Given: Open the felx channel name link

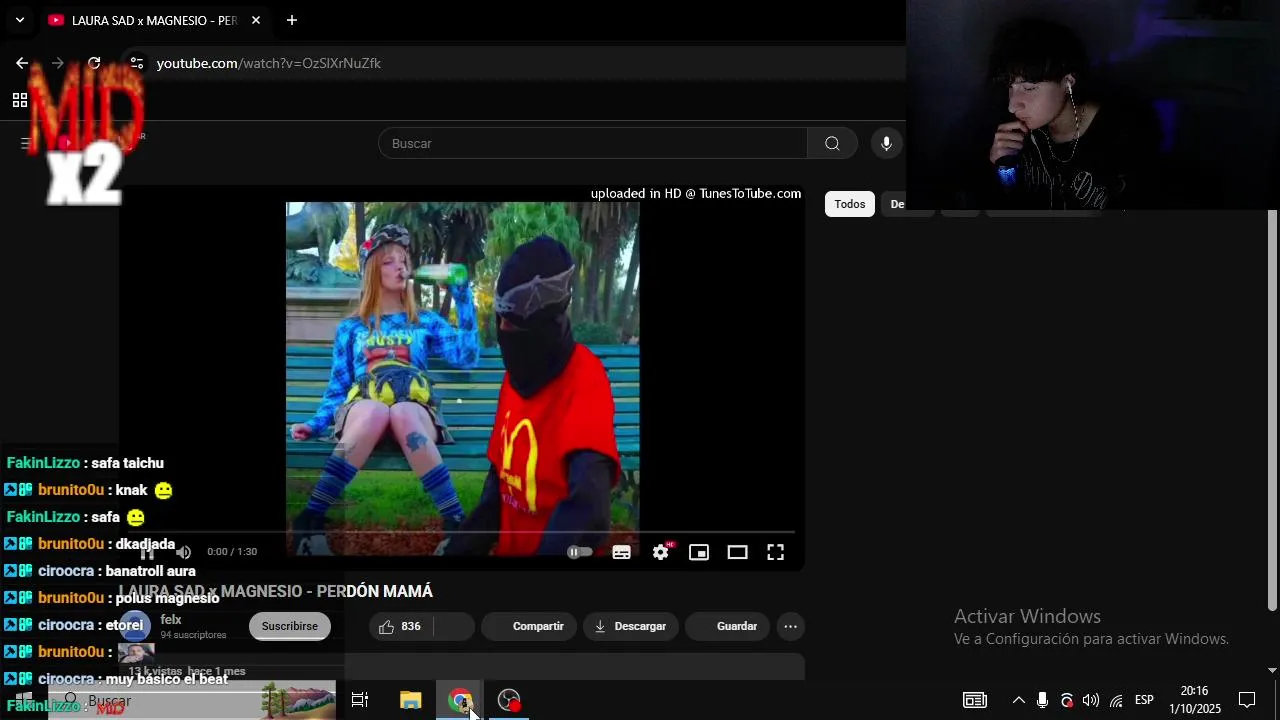Looking at the screenshot, I should pyautogui.click(x=171, y=620).
